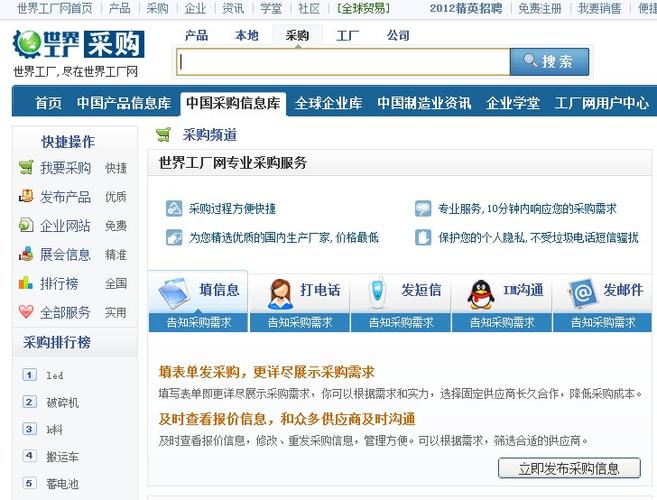
Task: Click the 立即发布采购信息 button
Action: [x=569, y=468]
